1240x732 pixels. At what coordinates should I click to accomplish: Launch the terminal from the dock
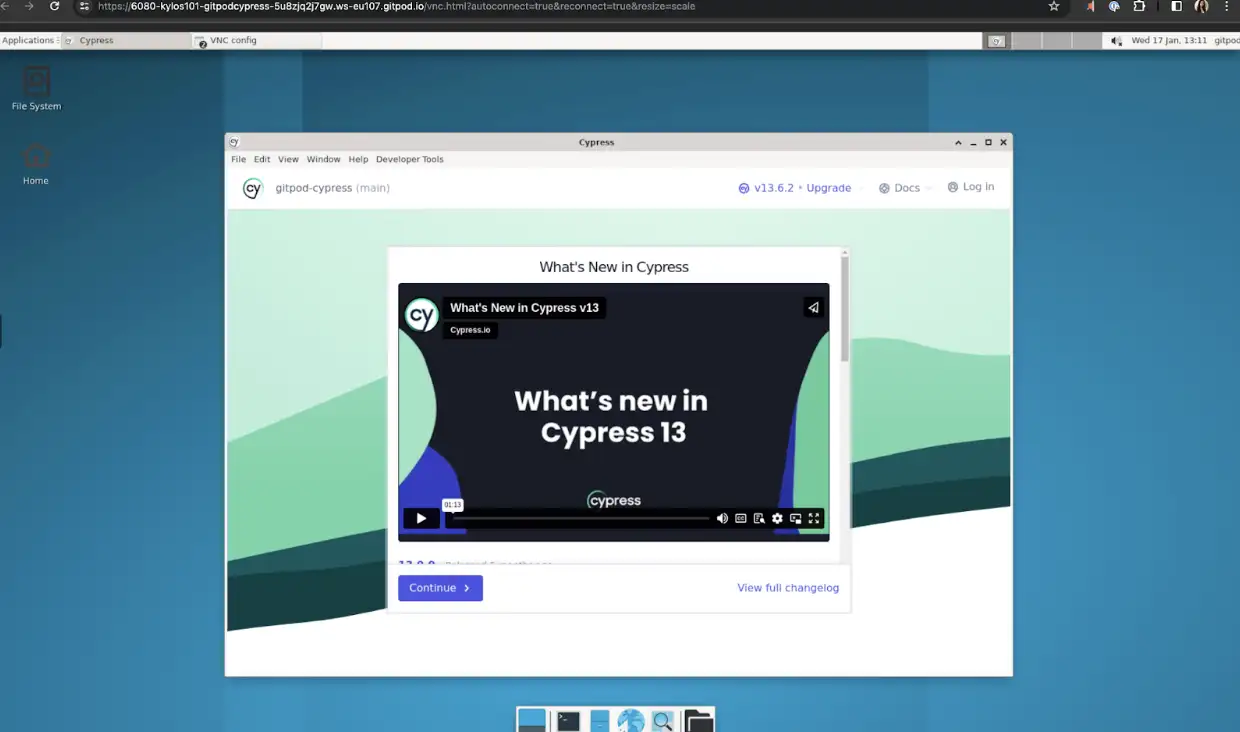click(x=568, y=720)
